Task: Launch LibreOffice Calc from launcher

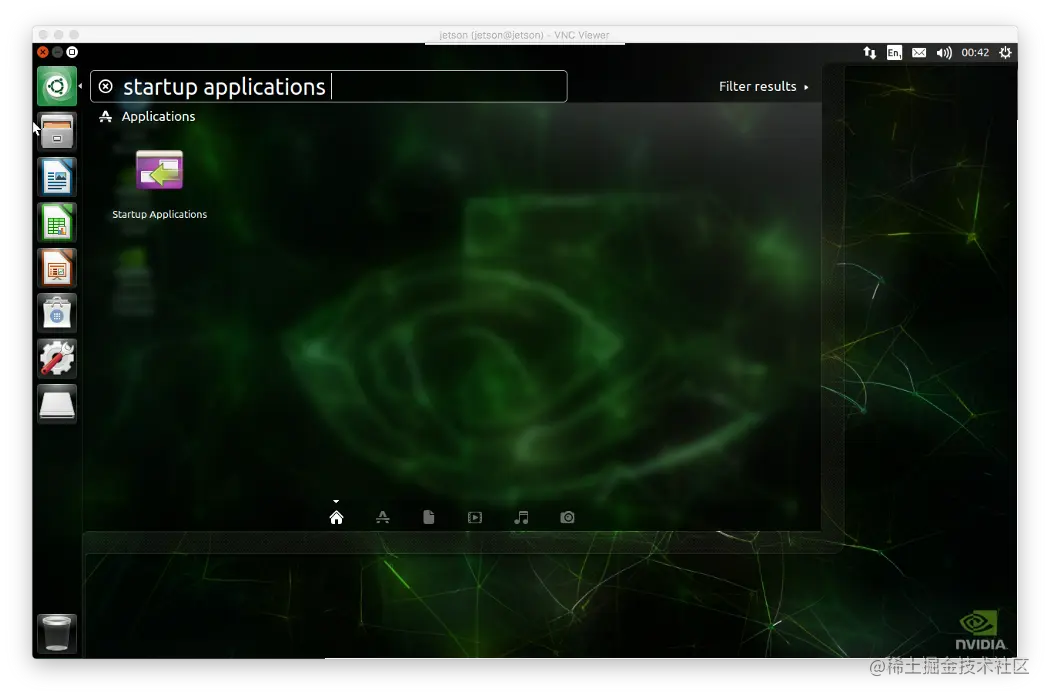Action: coord(57,222)
